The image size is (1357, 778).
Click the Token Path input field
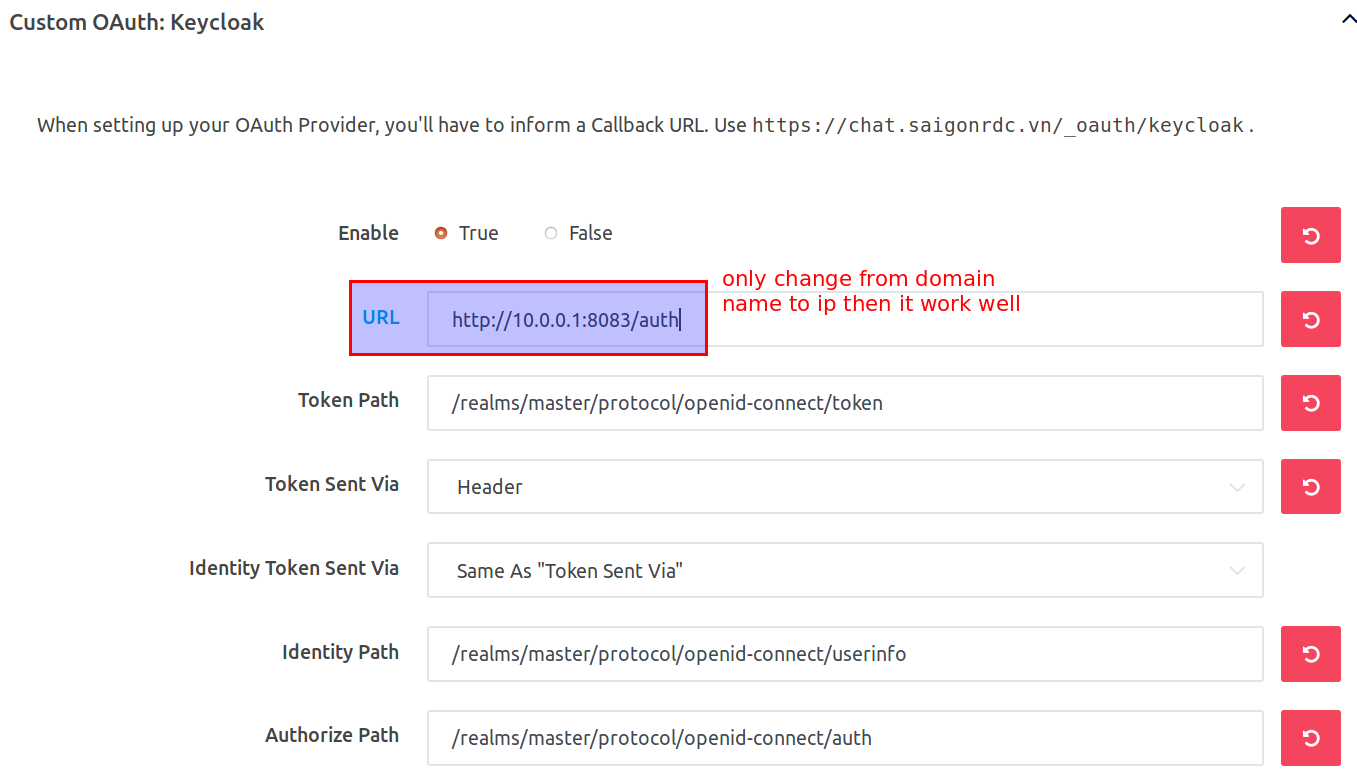845,403
